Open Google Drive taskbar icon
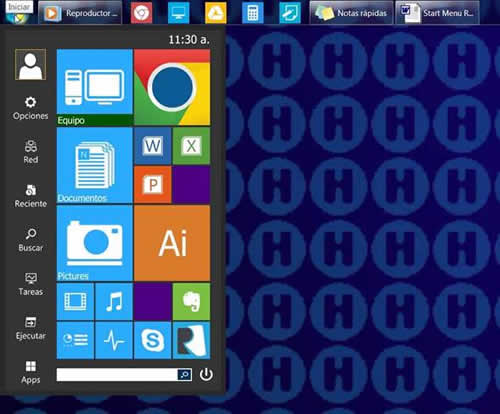The width and height of the screenshot is (500, 414). [x=216, y=13]
